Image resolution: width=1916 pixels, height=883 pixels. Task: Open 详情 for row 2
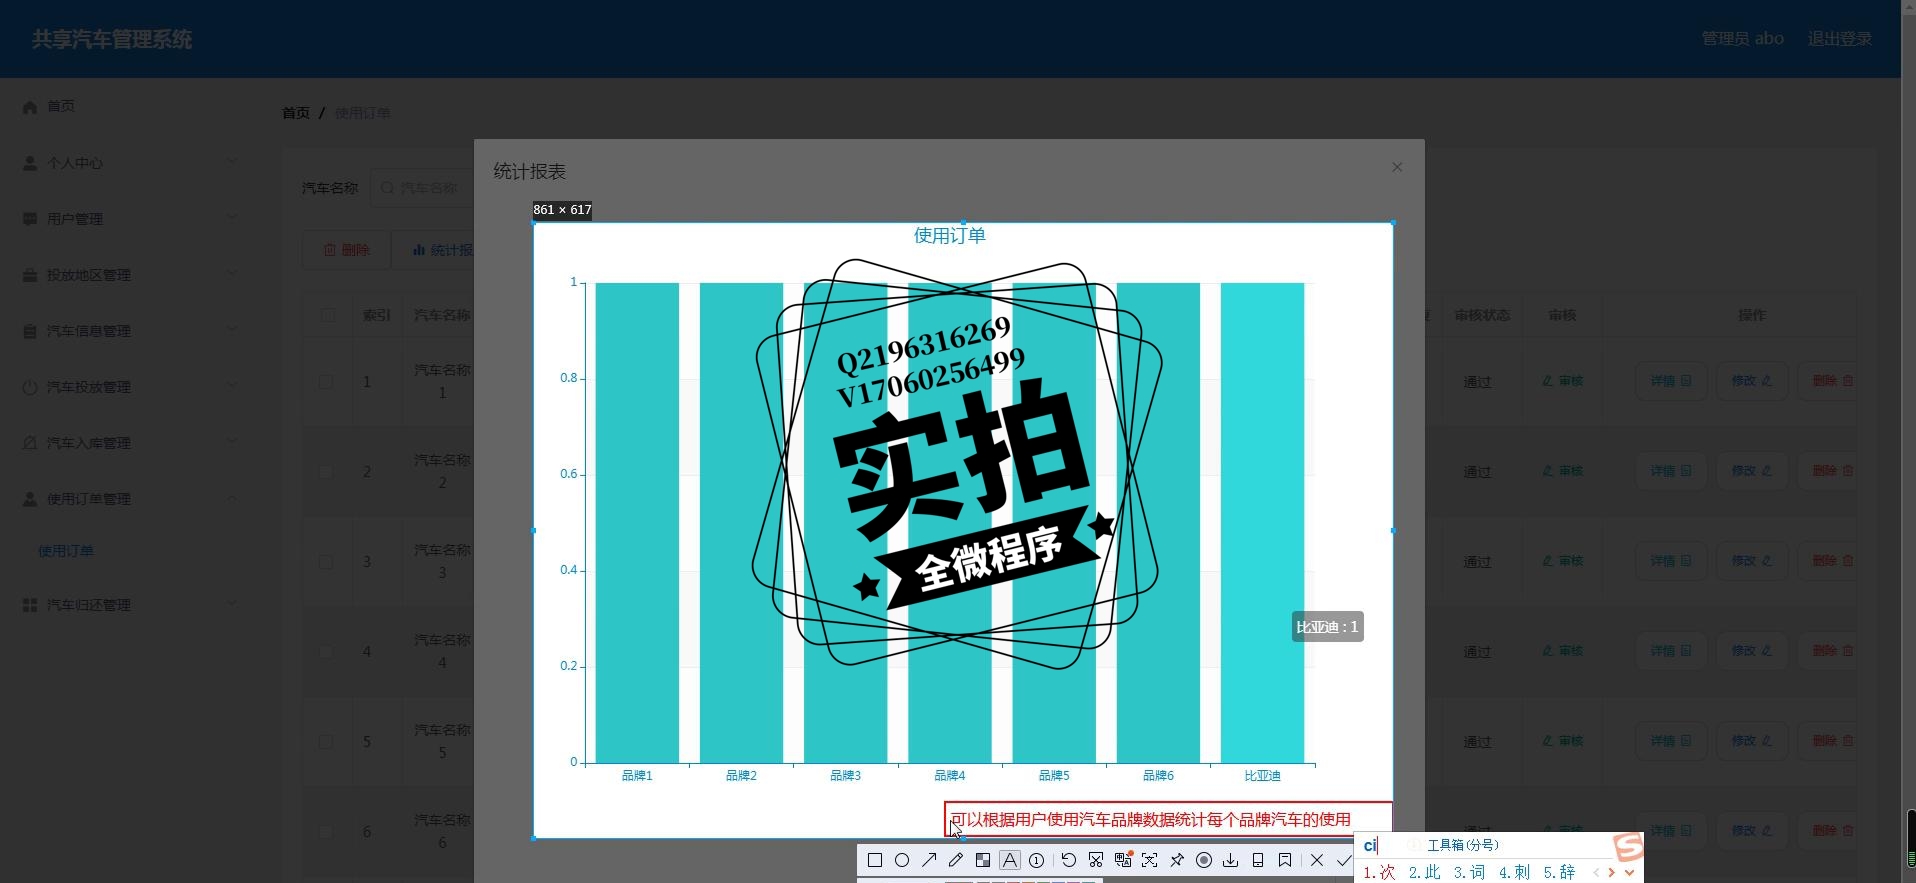(1671, 471)
